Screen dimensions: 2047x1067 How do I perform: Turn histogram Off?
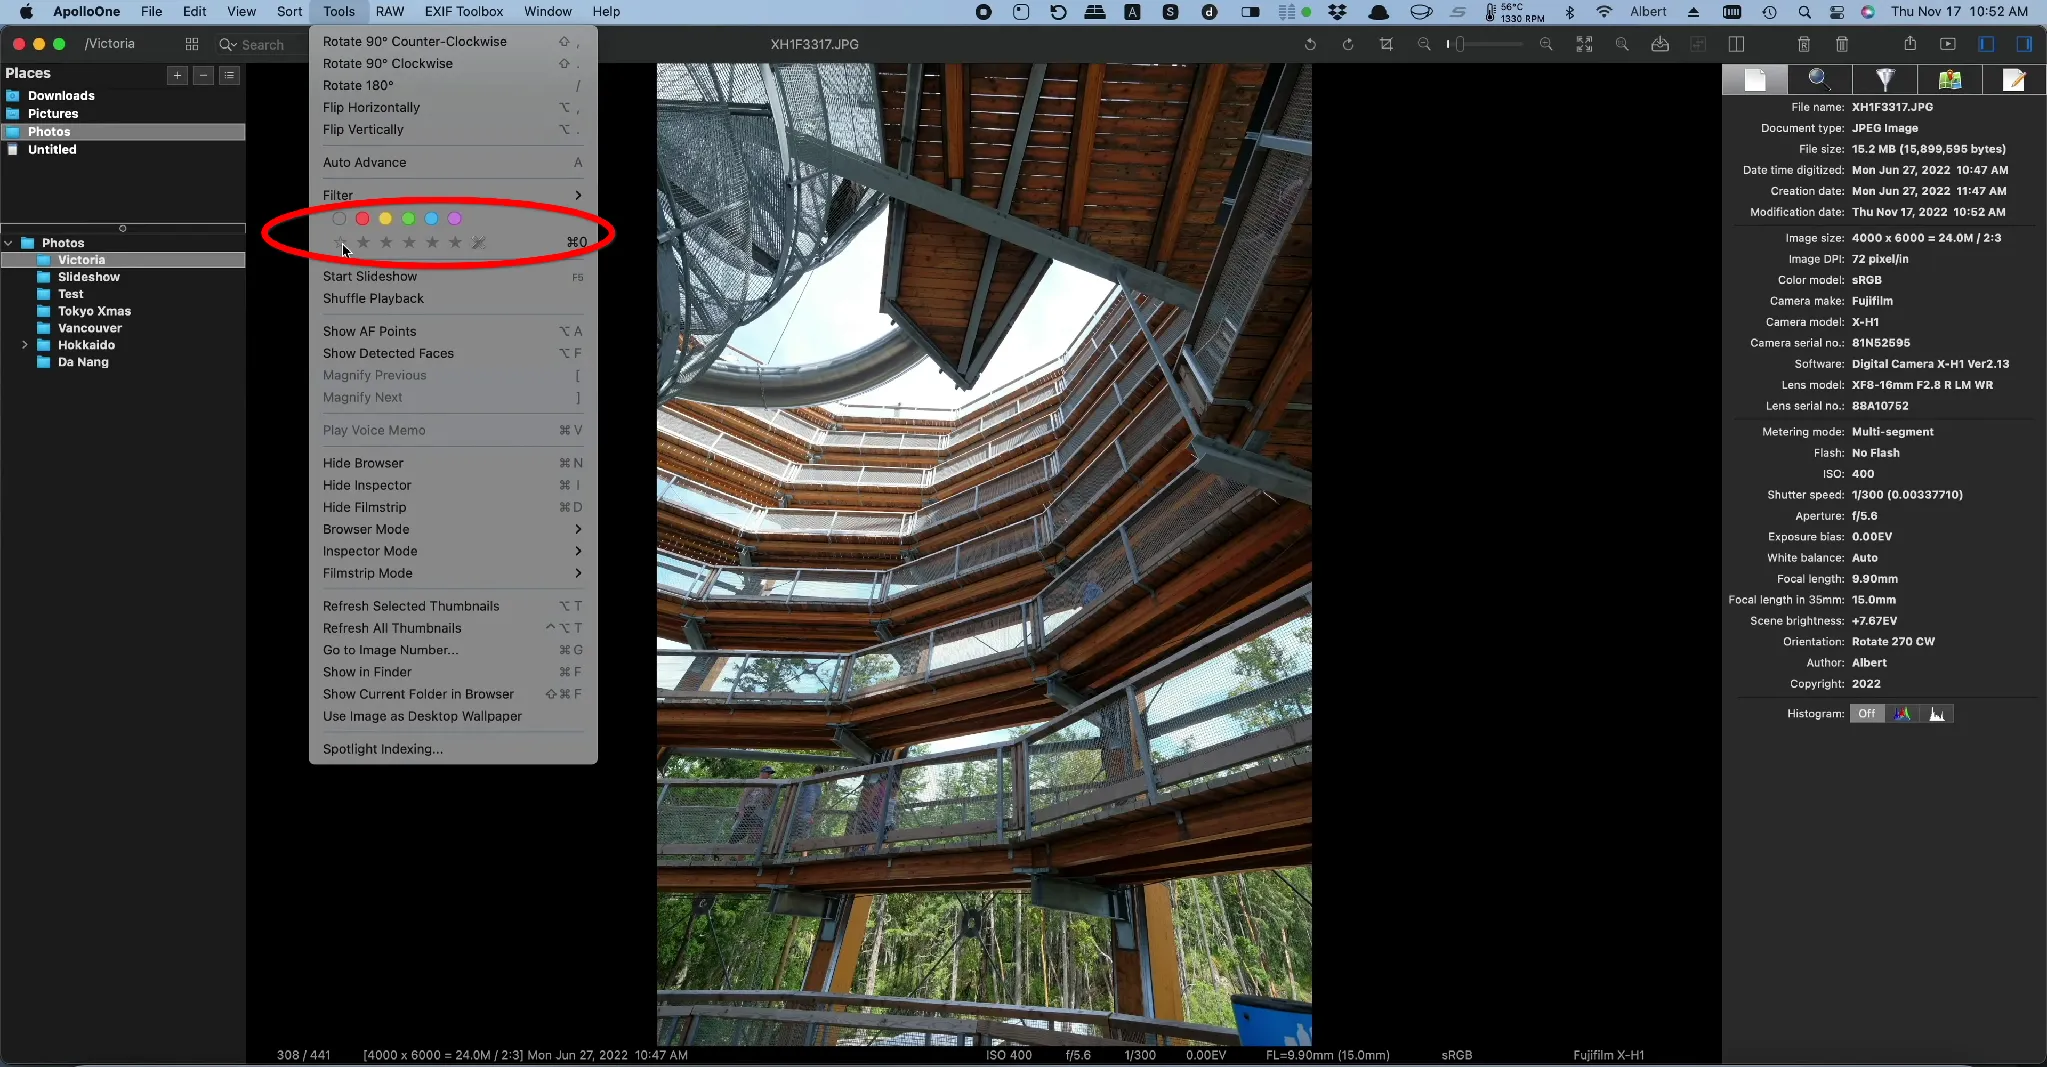[x=1866, y=713]
